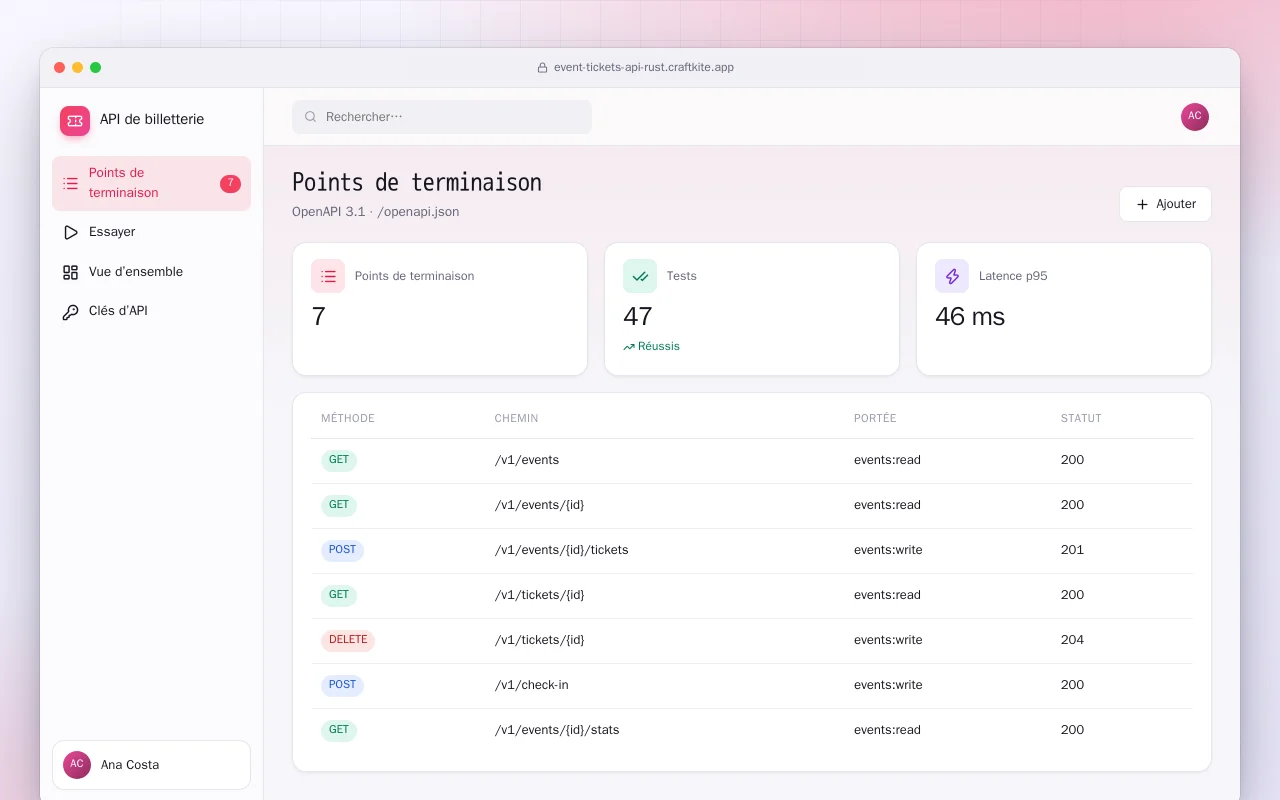Click the CHEMIN column header
1280x800 pixels.
coord(516,418)
